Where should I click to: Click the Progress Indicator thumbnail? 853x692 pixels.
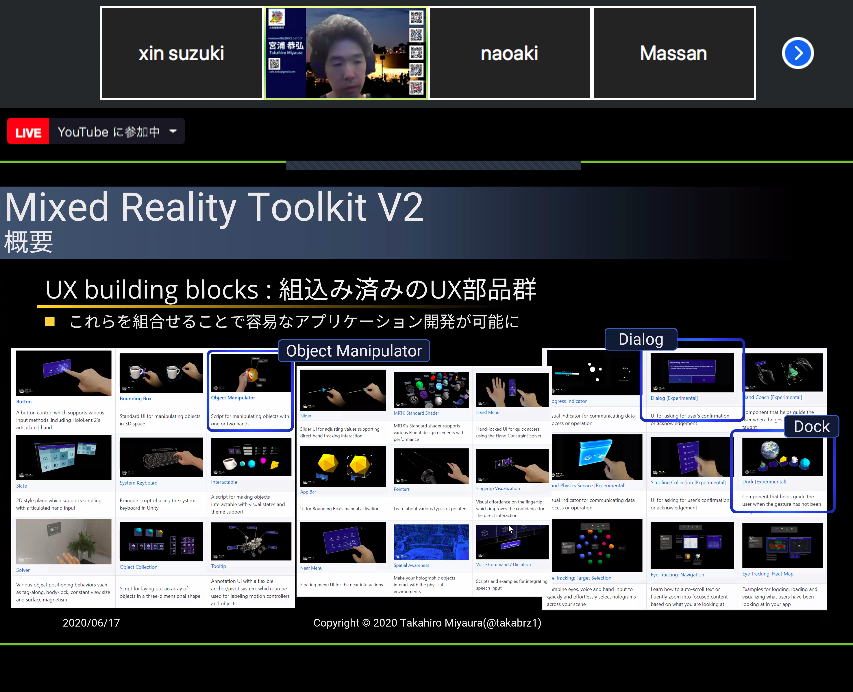597,373
